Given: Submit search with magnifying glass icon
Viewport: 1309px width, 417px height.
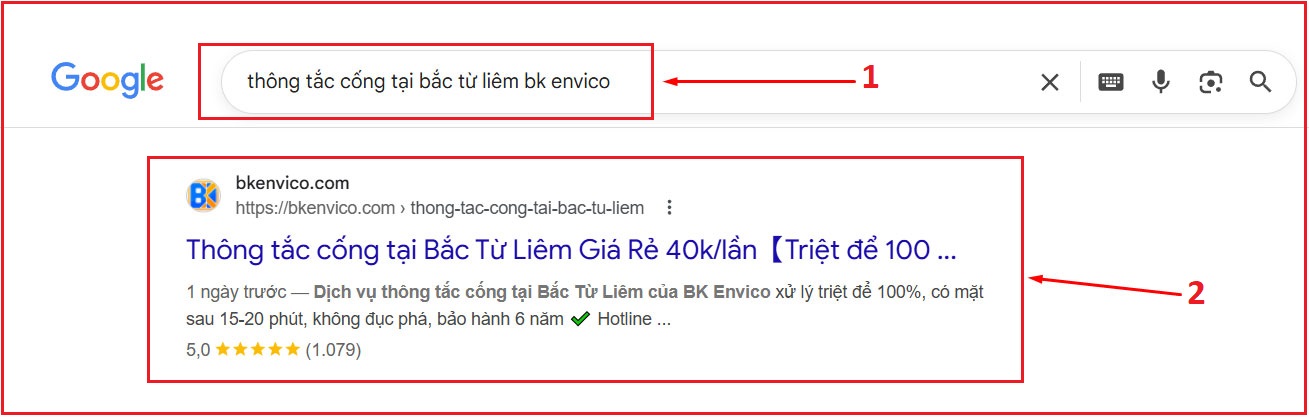Looking at the screenshot, I should point(1260,82).
